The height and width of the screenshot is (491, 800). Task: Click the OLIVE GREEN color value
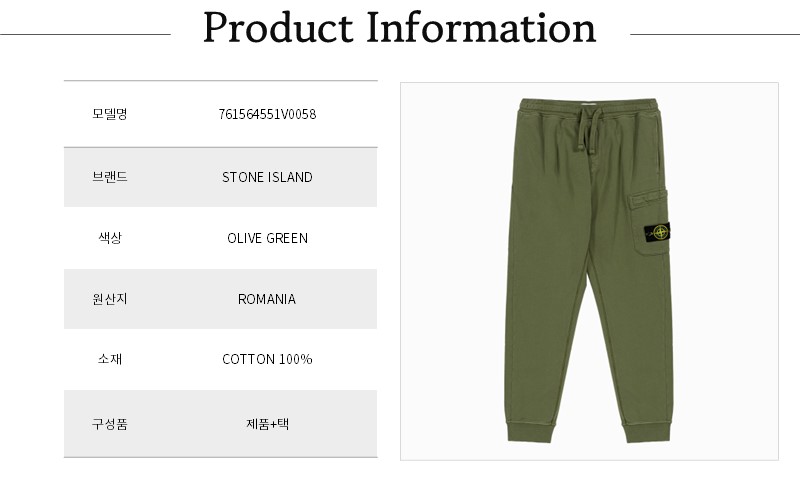click(267, 238)
